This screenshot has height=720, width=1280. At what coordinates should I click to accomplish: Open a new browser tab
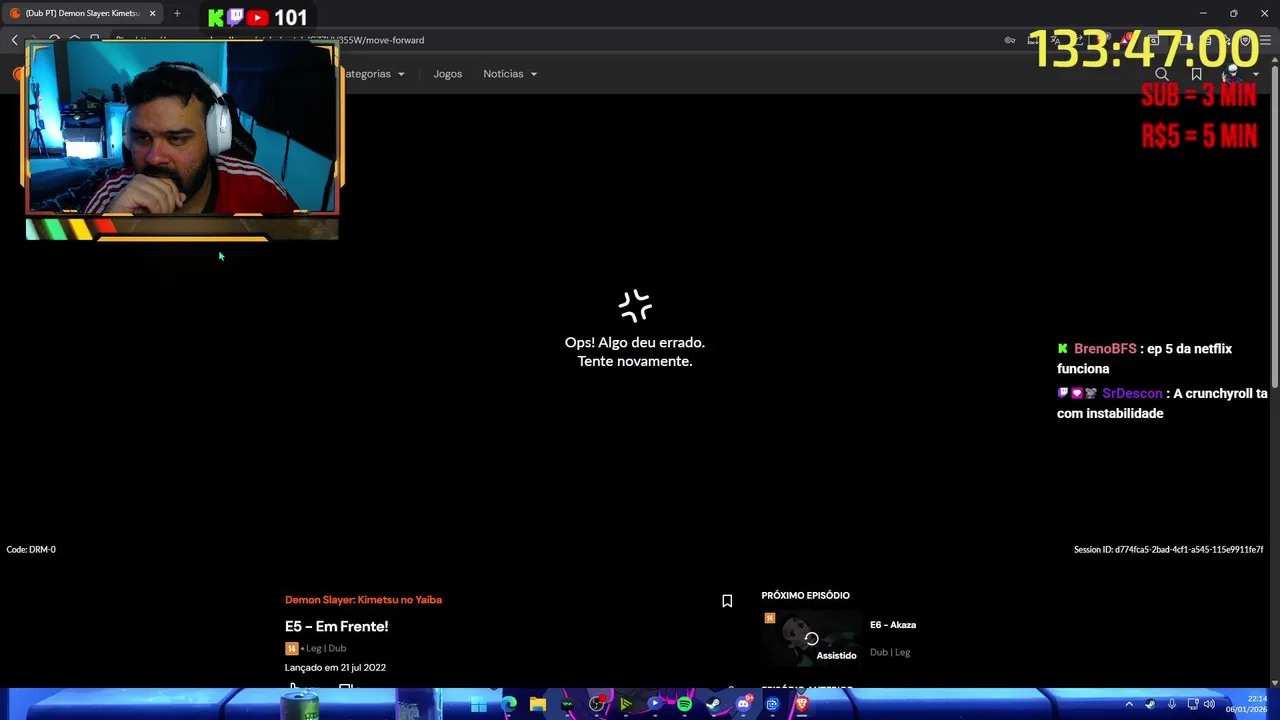[177, 13]
